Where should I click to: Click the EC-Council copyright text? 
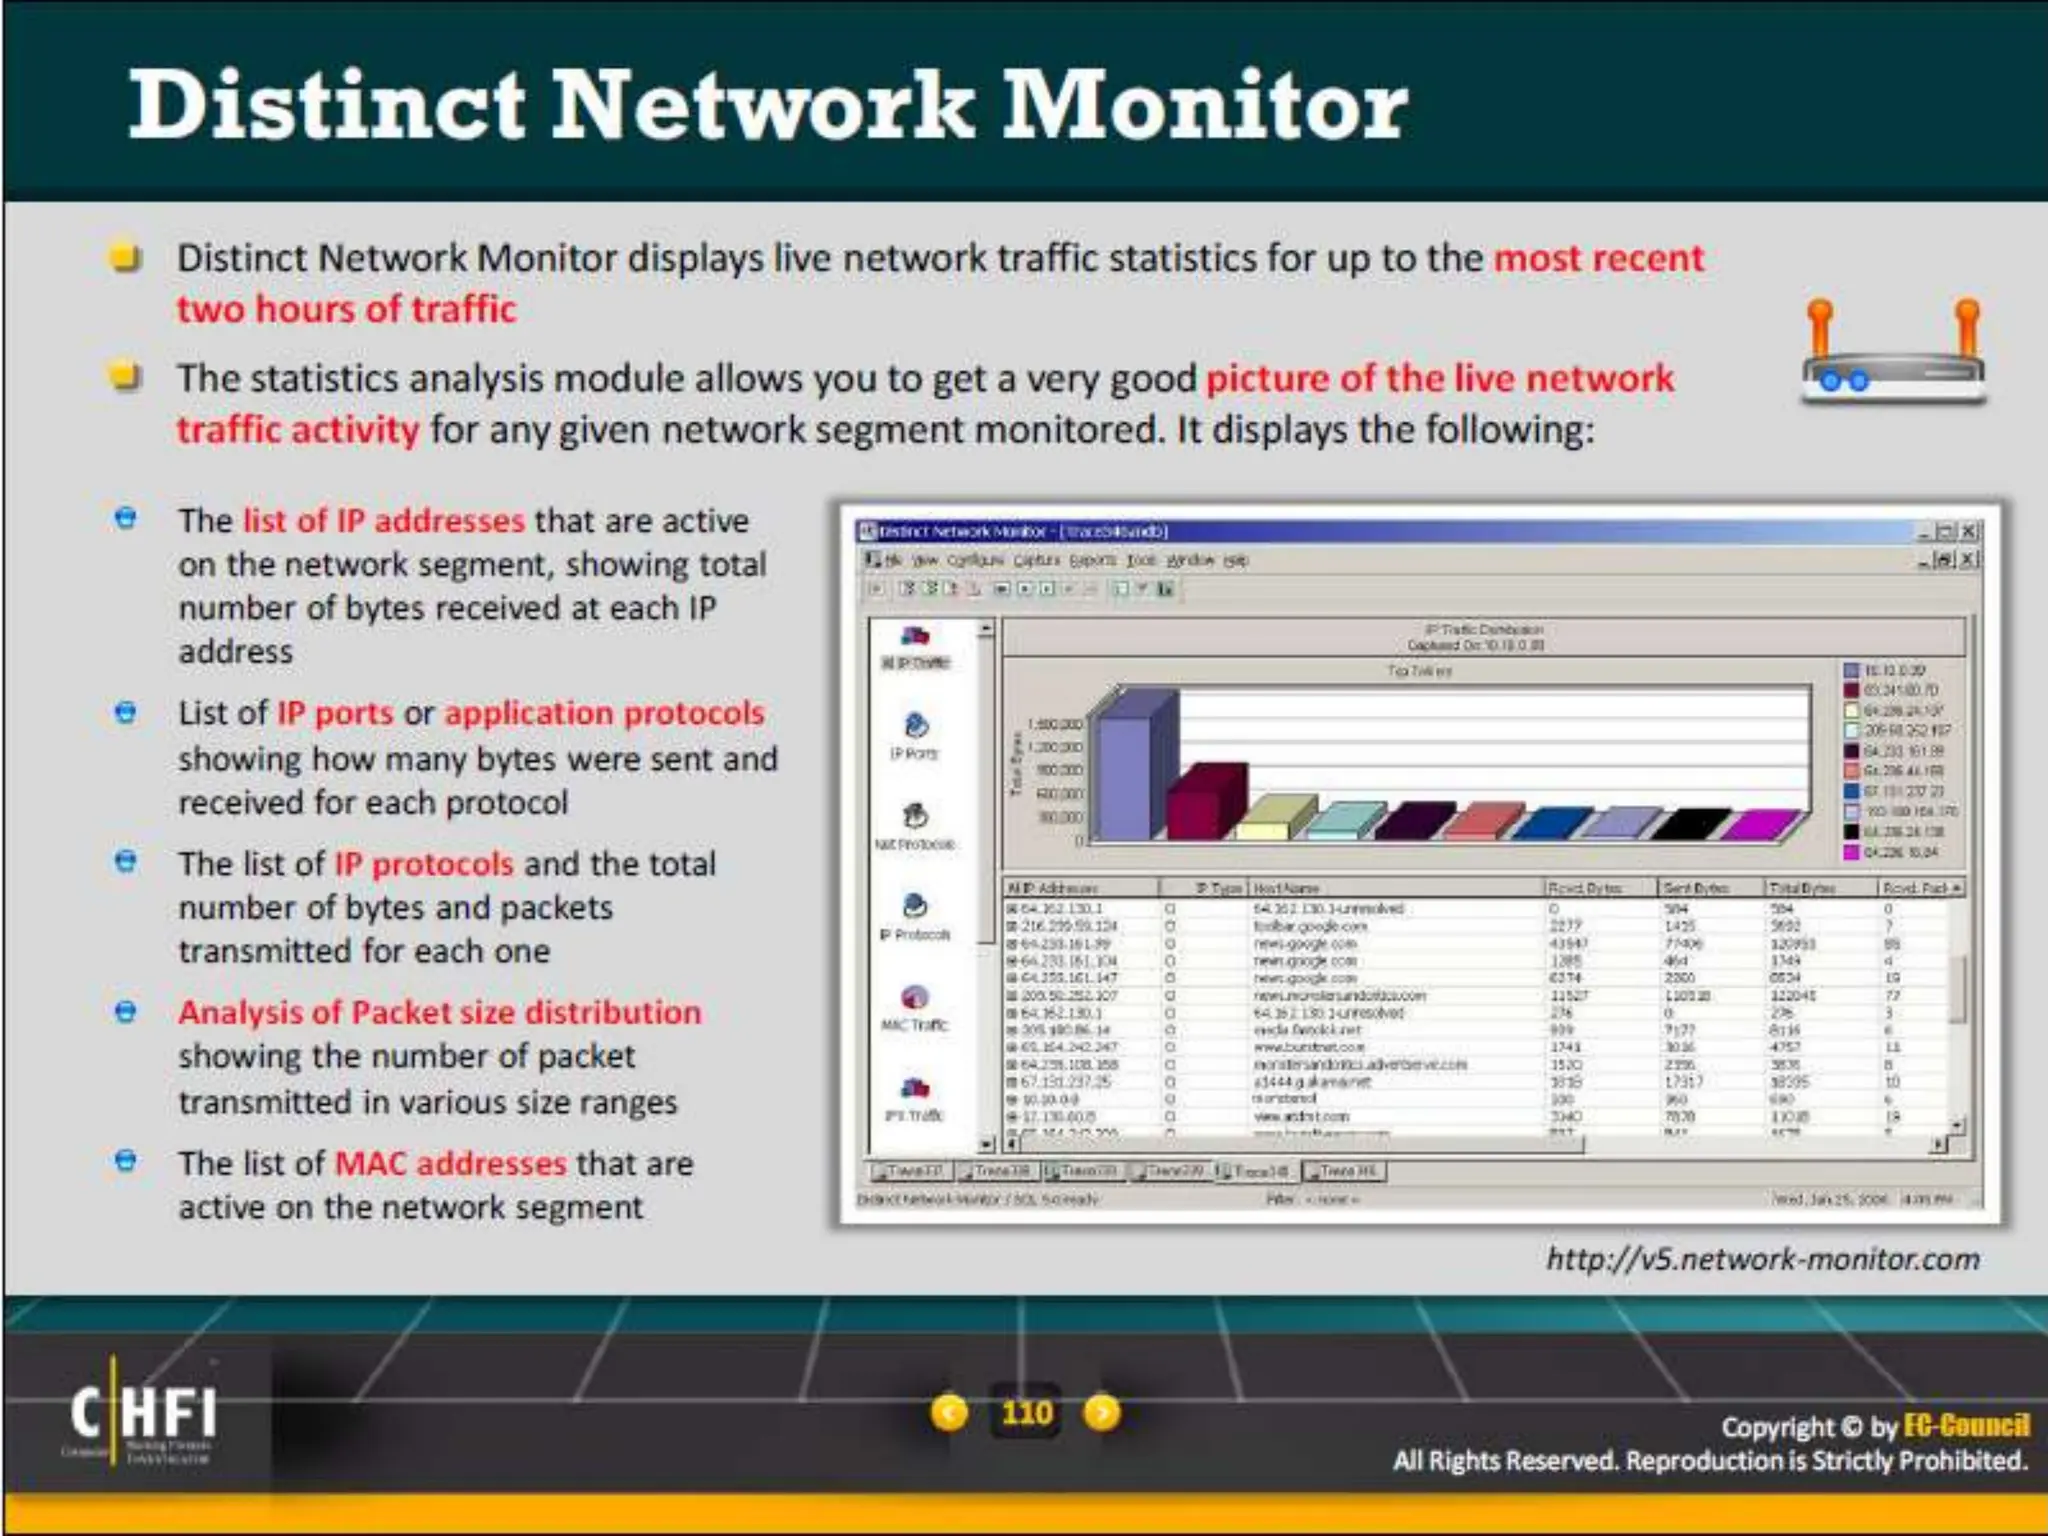click(1875, 1426)
